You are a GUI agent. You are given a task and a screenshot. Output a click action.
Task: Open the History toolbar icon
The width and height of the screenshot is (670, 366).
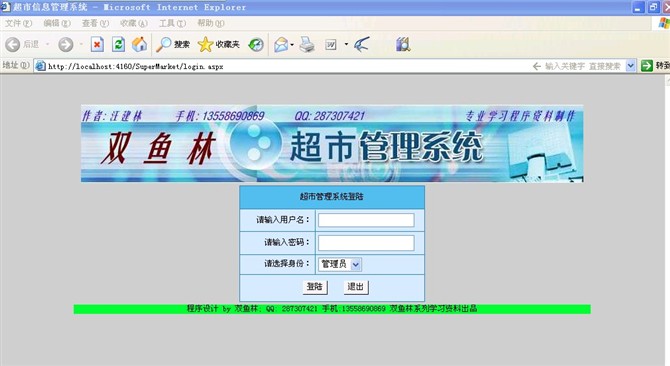(x=256, y=44)
